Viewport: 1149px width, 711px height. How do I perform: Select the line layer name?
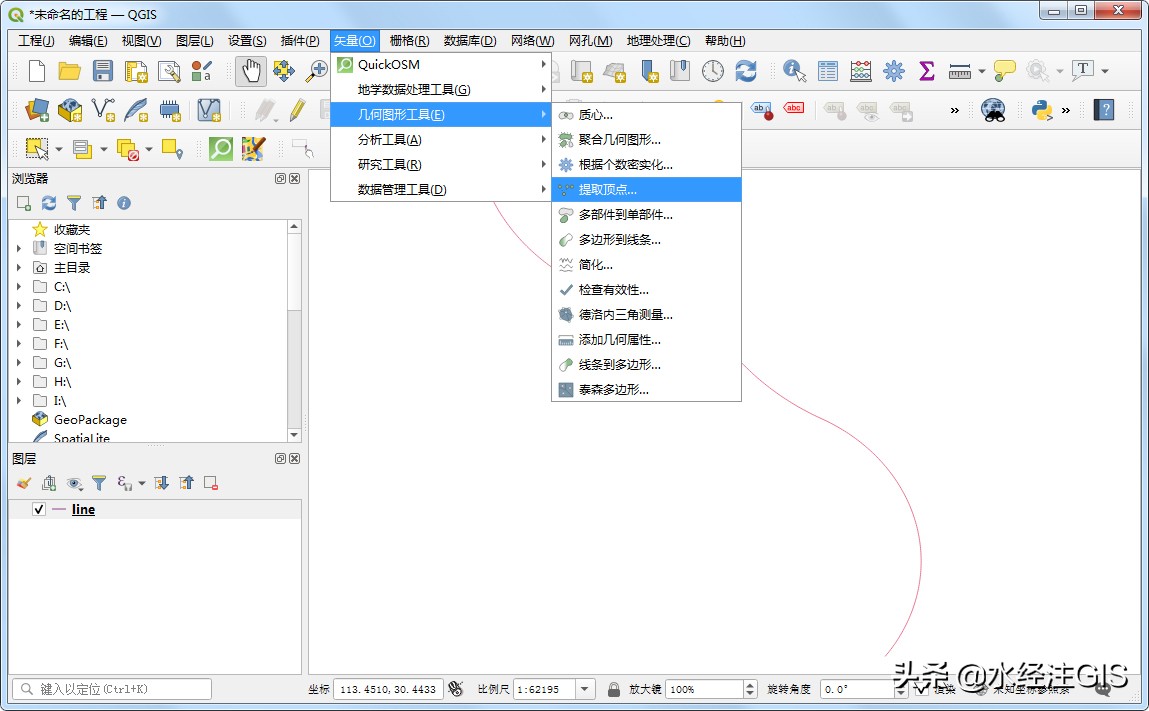(x=83, y=509)
